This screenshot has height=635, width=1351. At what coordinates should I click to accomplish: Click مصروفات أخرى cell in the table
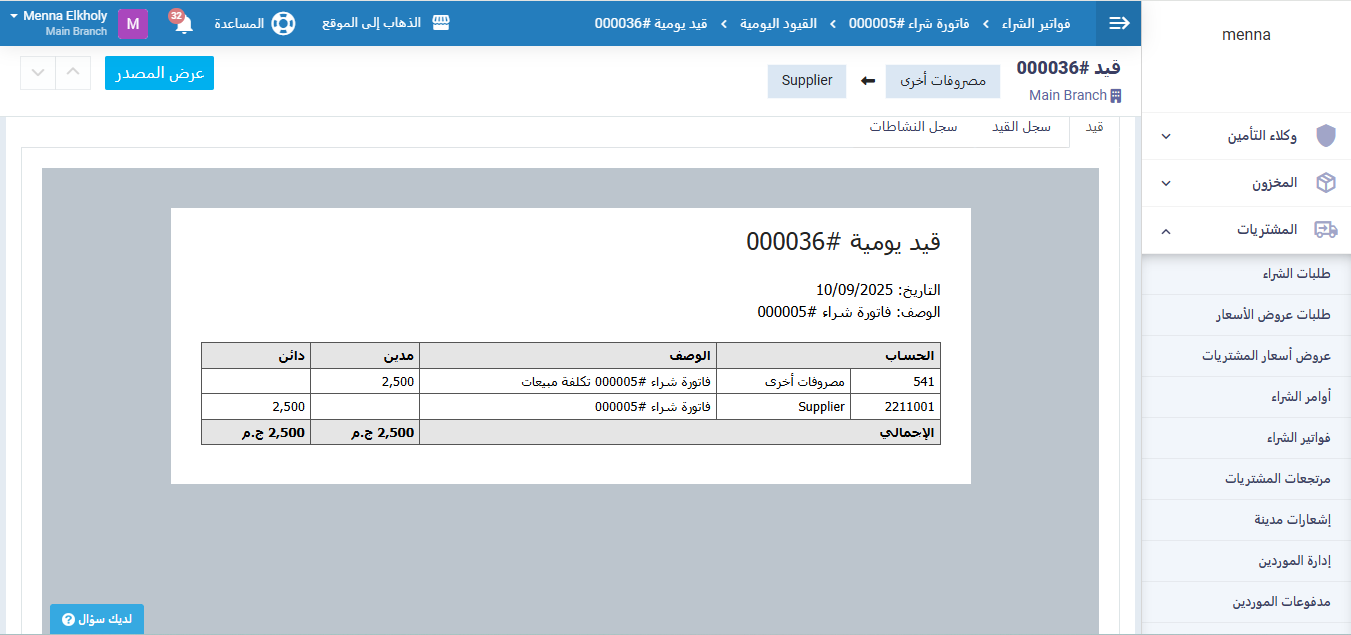tap(784, 381)
